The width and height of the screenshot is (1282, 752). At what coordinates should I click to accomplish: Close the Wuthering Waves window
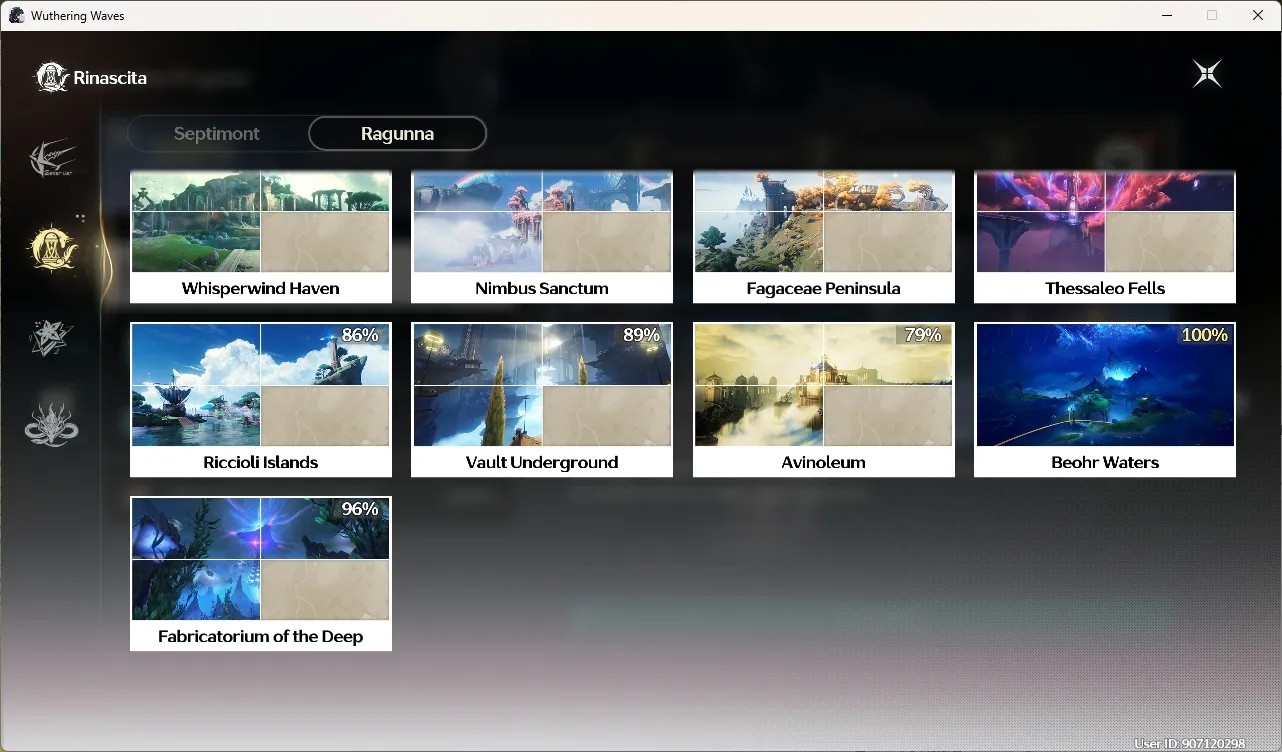tap(1258, 15)
